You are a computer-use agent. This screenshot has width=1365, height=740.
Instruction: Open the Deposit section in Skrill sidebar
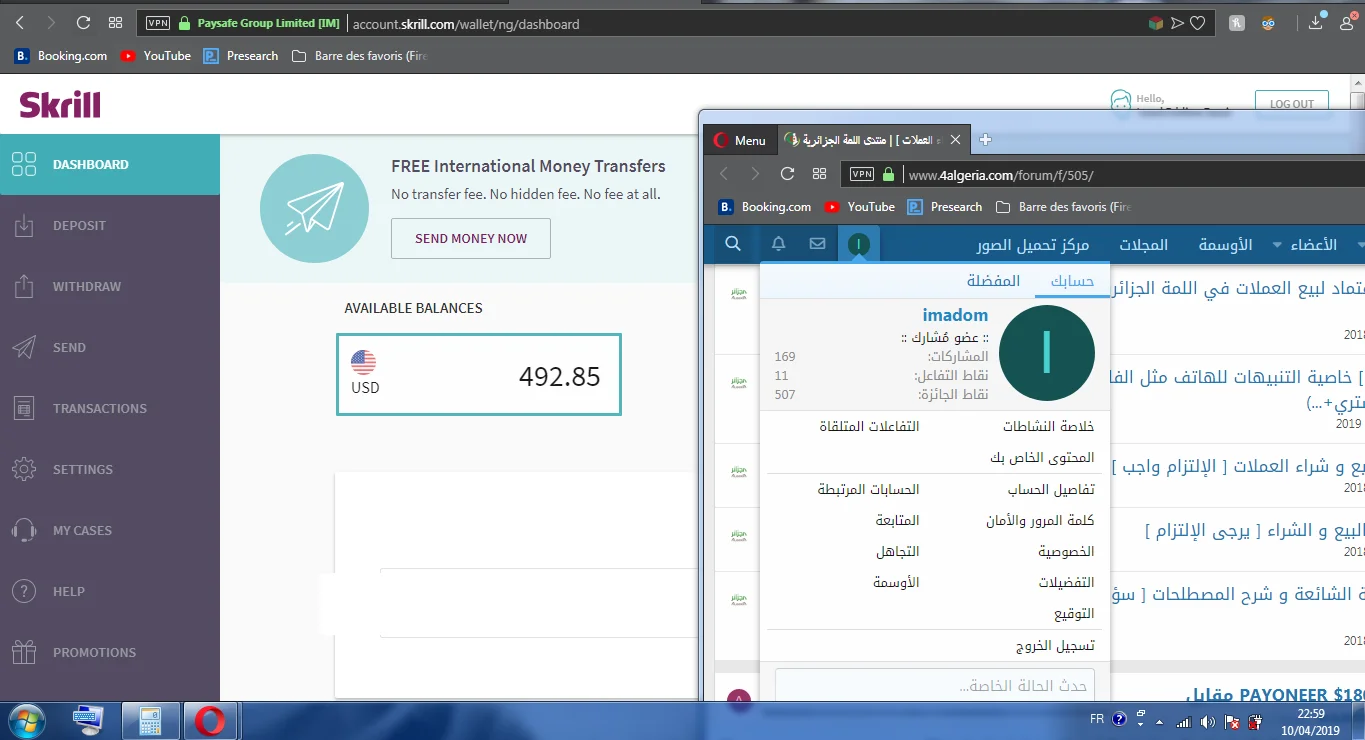pos(79,226)
